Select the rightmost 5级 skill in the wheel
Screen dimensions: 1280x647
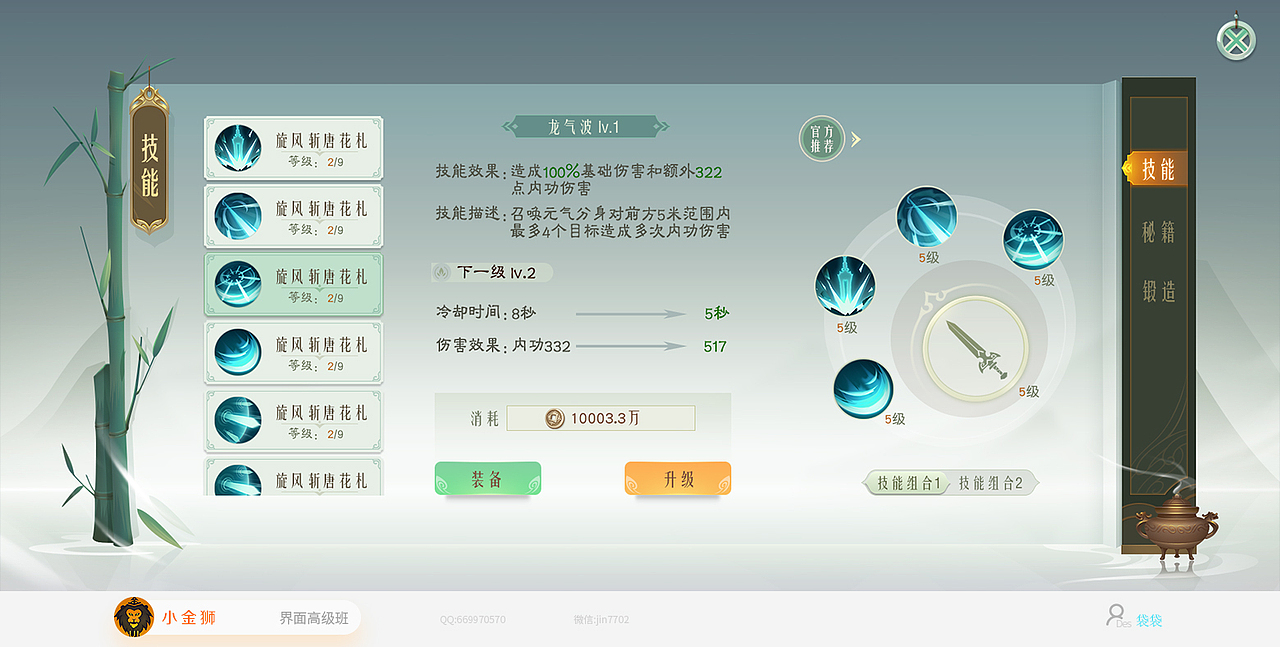pos(1031,240)
